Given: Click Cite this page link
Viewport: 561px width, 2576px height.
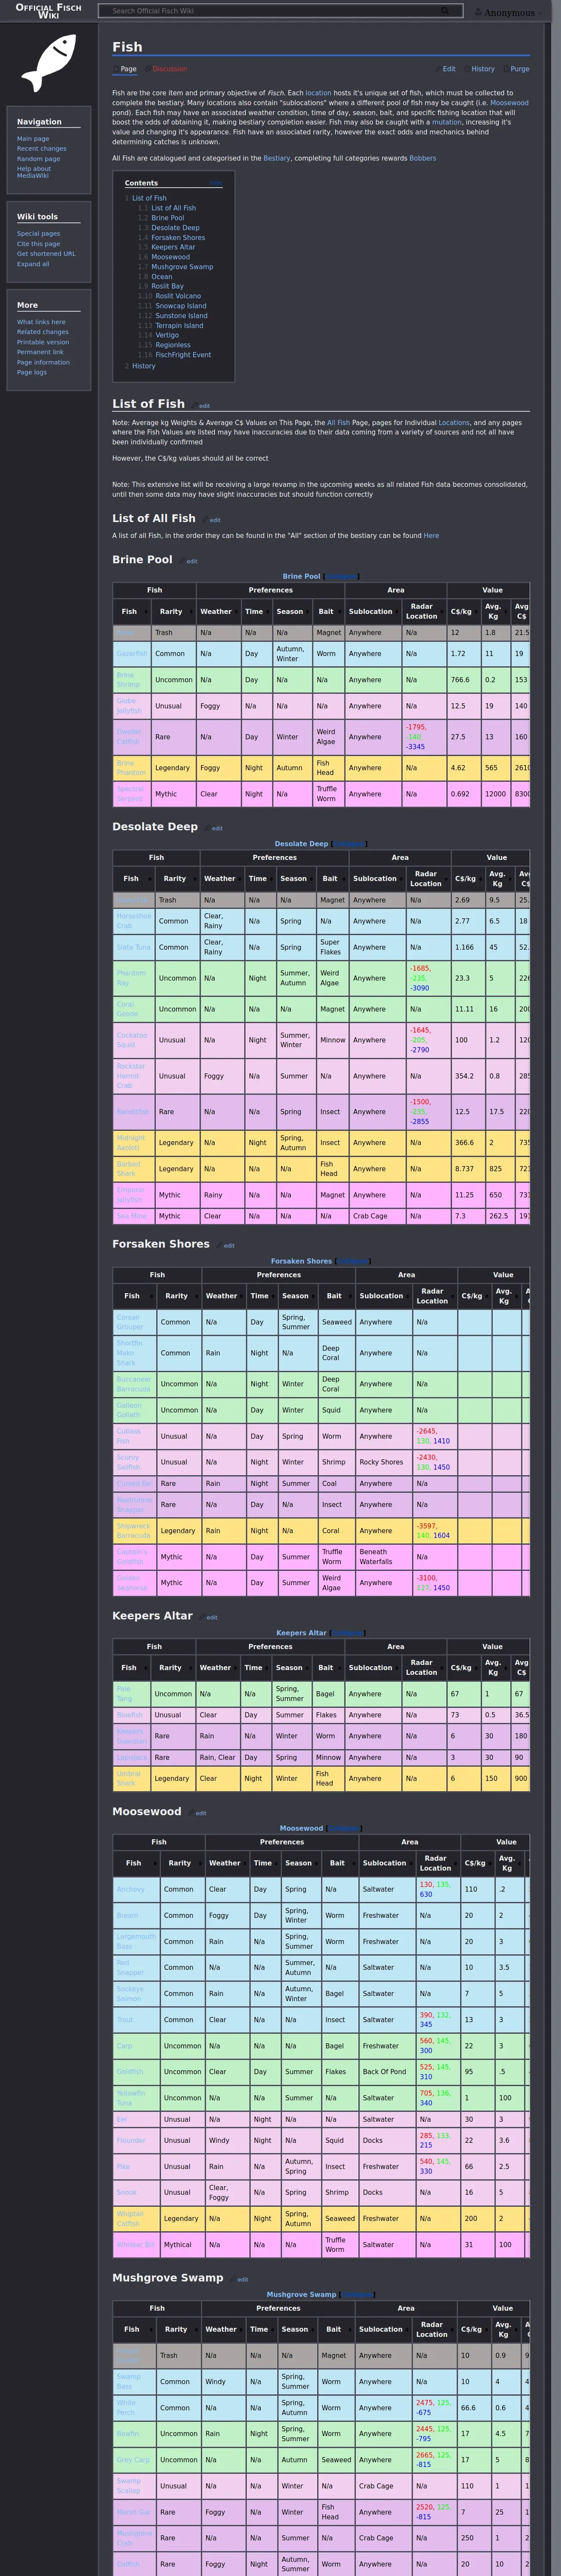Looking at the screenshot, I should [x=38, y=244].
